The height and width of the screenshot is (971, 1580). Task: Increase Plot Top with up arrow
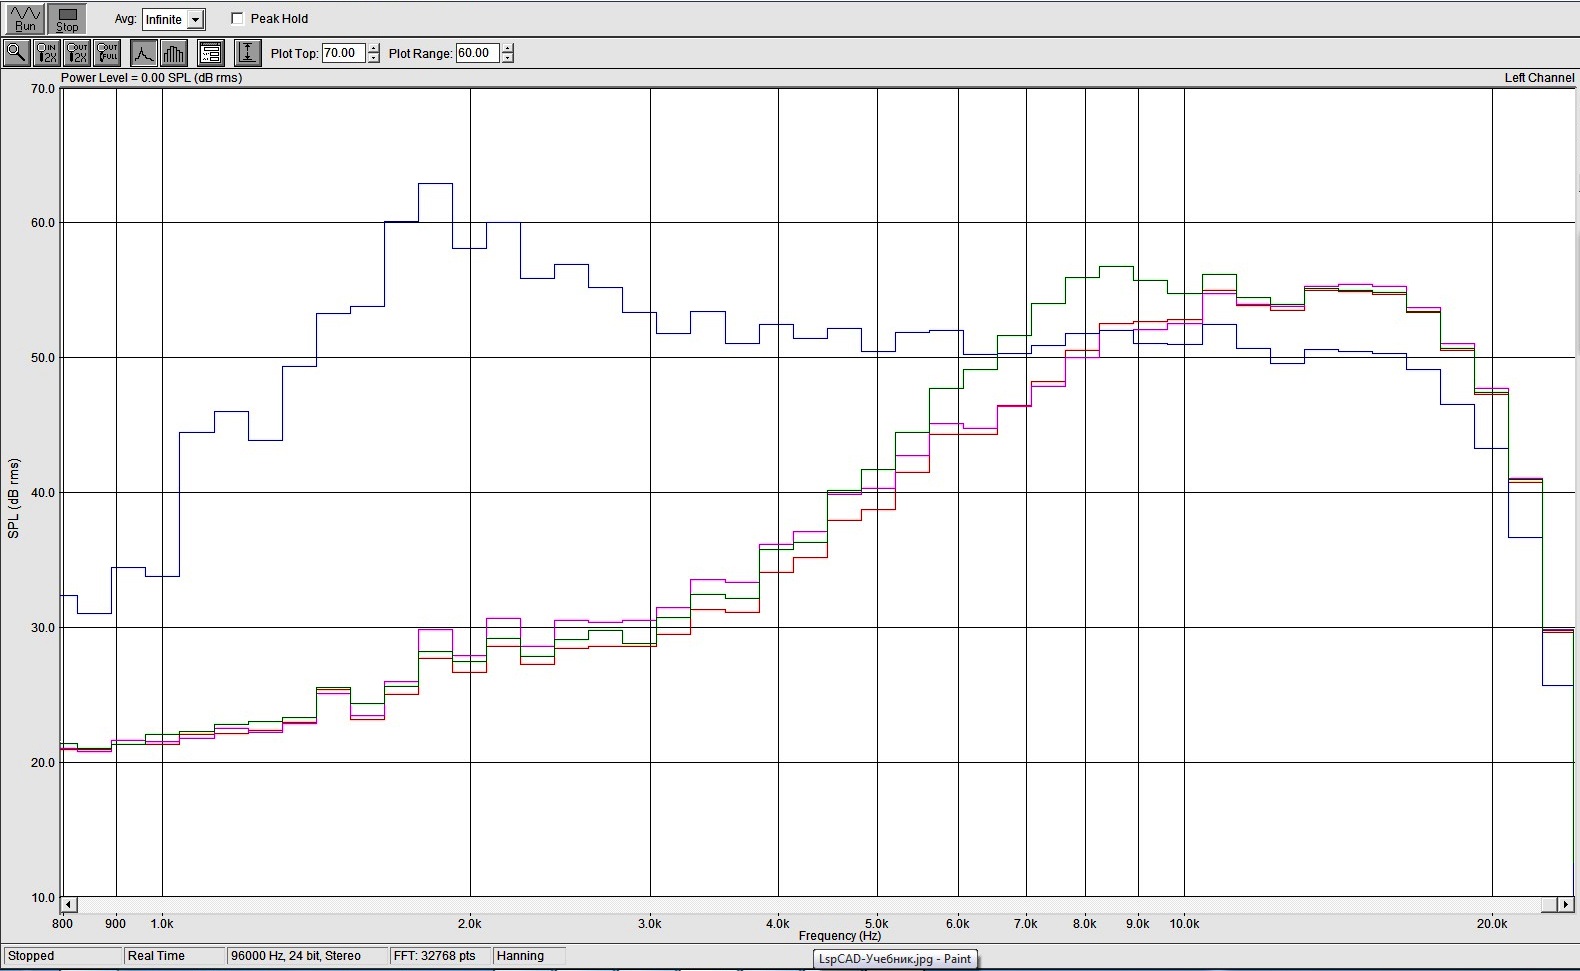coord(373,48)
